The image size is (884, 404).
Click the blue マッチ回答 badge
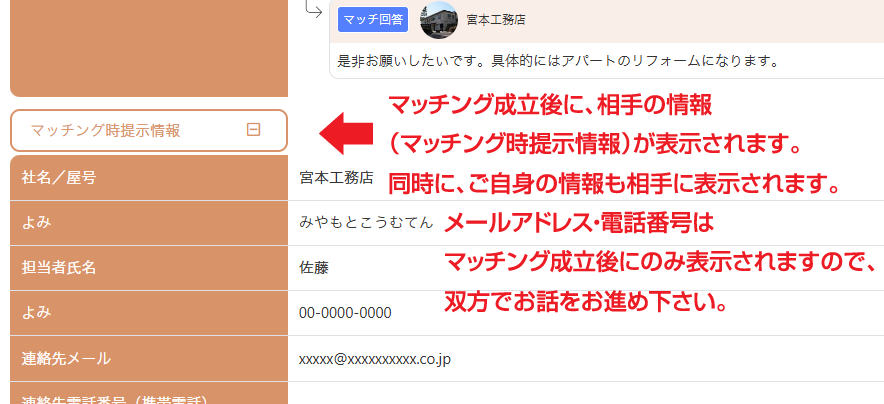coord(372,19)
